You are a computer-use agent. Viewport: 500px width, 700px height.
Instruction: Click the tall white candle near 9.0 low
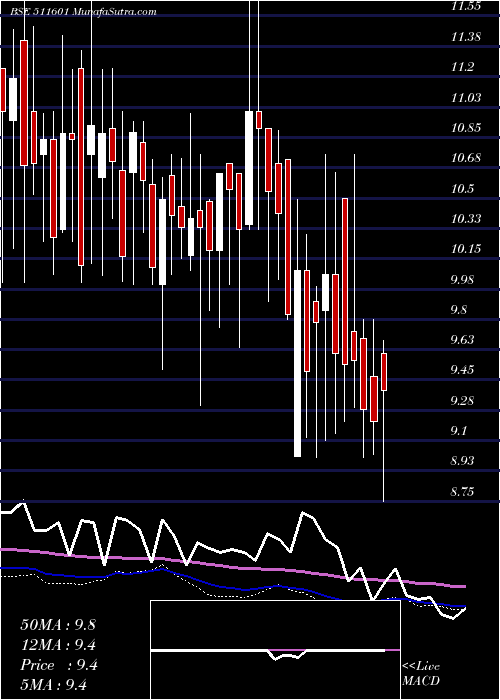(297, 363)
